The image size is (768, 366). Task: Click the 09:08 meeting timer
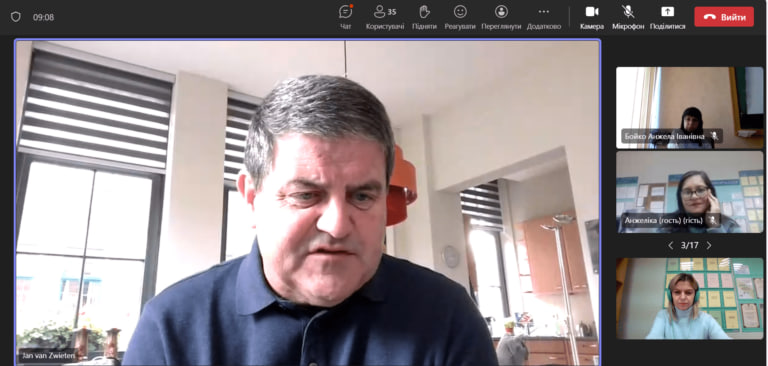(x=44, y=17)
